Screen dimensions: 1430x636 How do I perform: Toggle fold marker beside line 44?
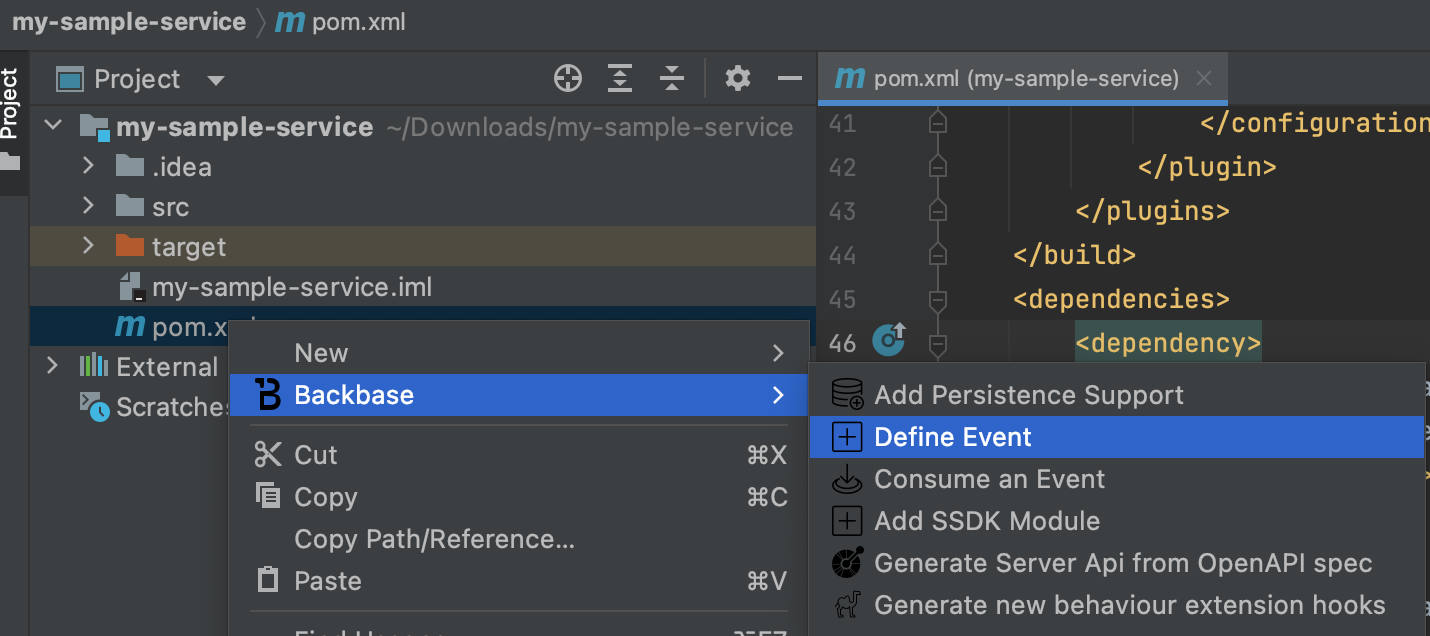point(937,255)
